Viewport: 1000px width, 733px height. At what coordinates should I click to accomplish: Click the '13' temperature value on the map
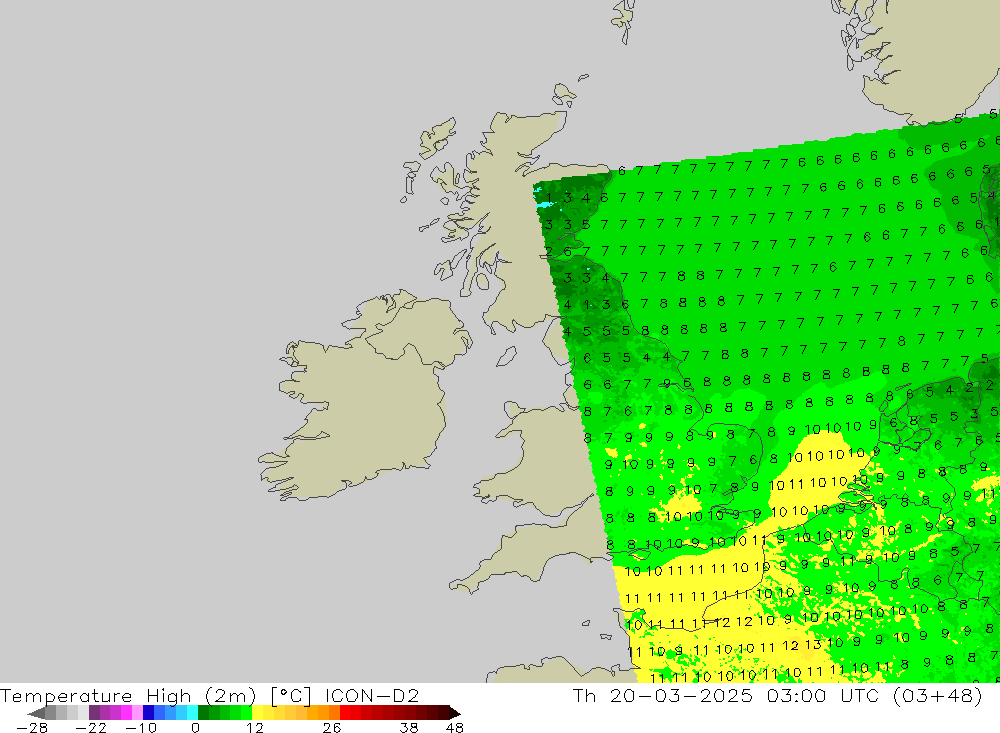point(812,644)
